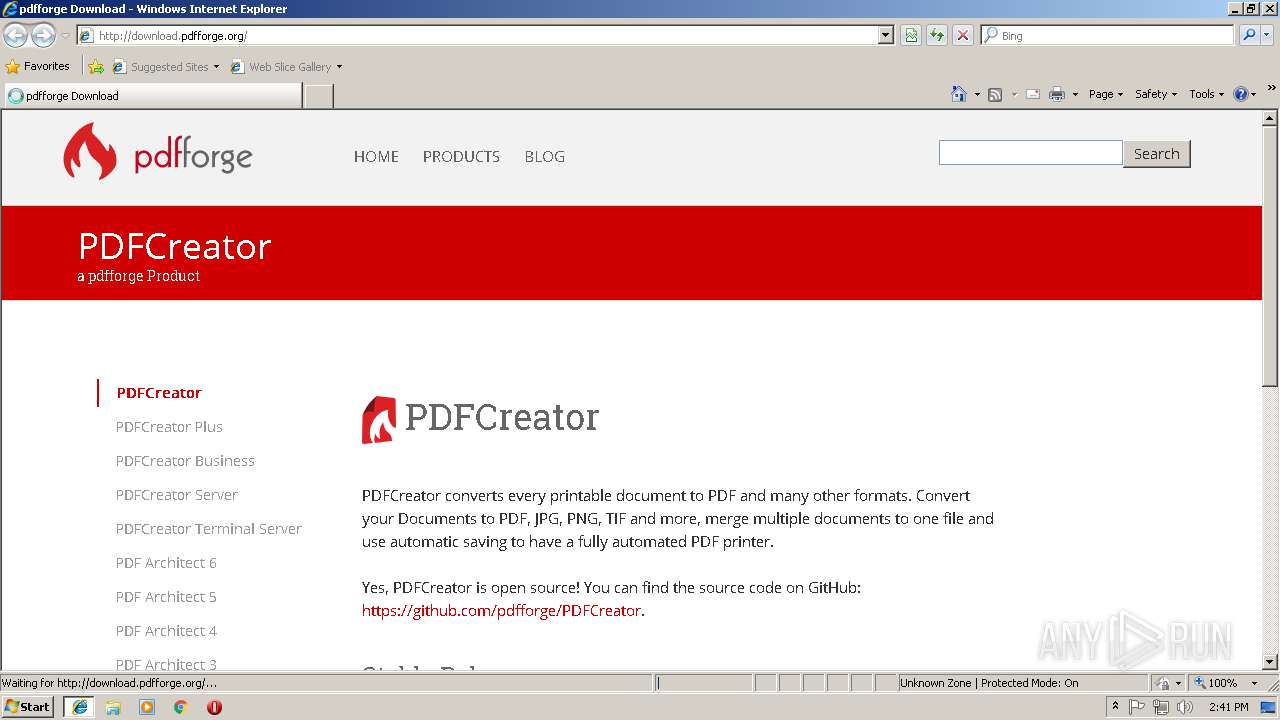Select PDFCreator in the sidebar
This screenshot has width=1280, height=720.
(x=159, y=393)
